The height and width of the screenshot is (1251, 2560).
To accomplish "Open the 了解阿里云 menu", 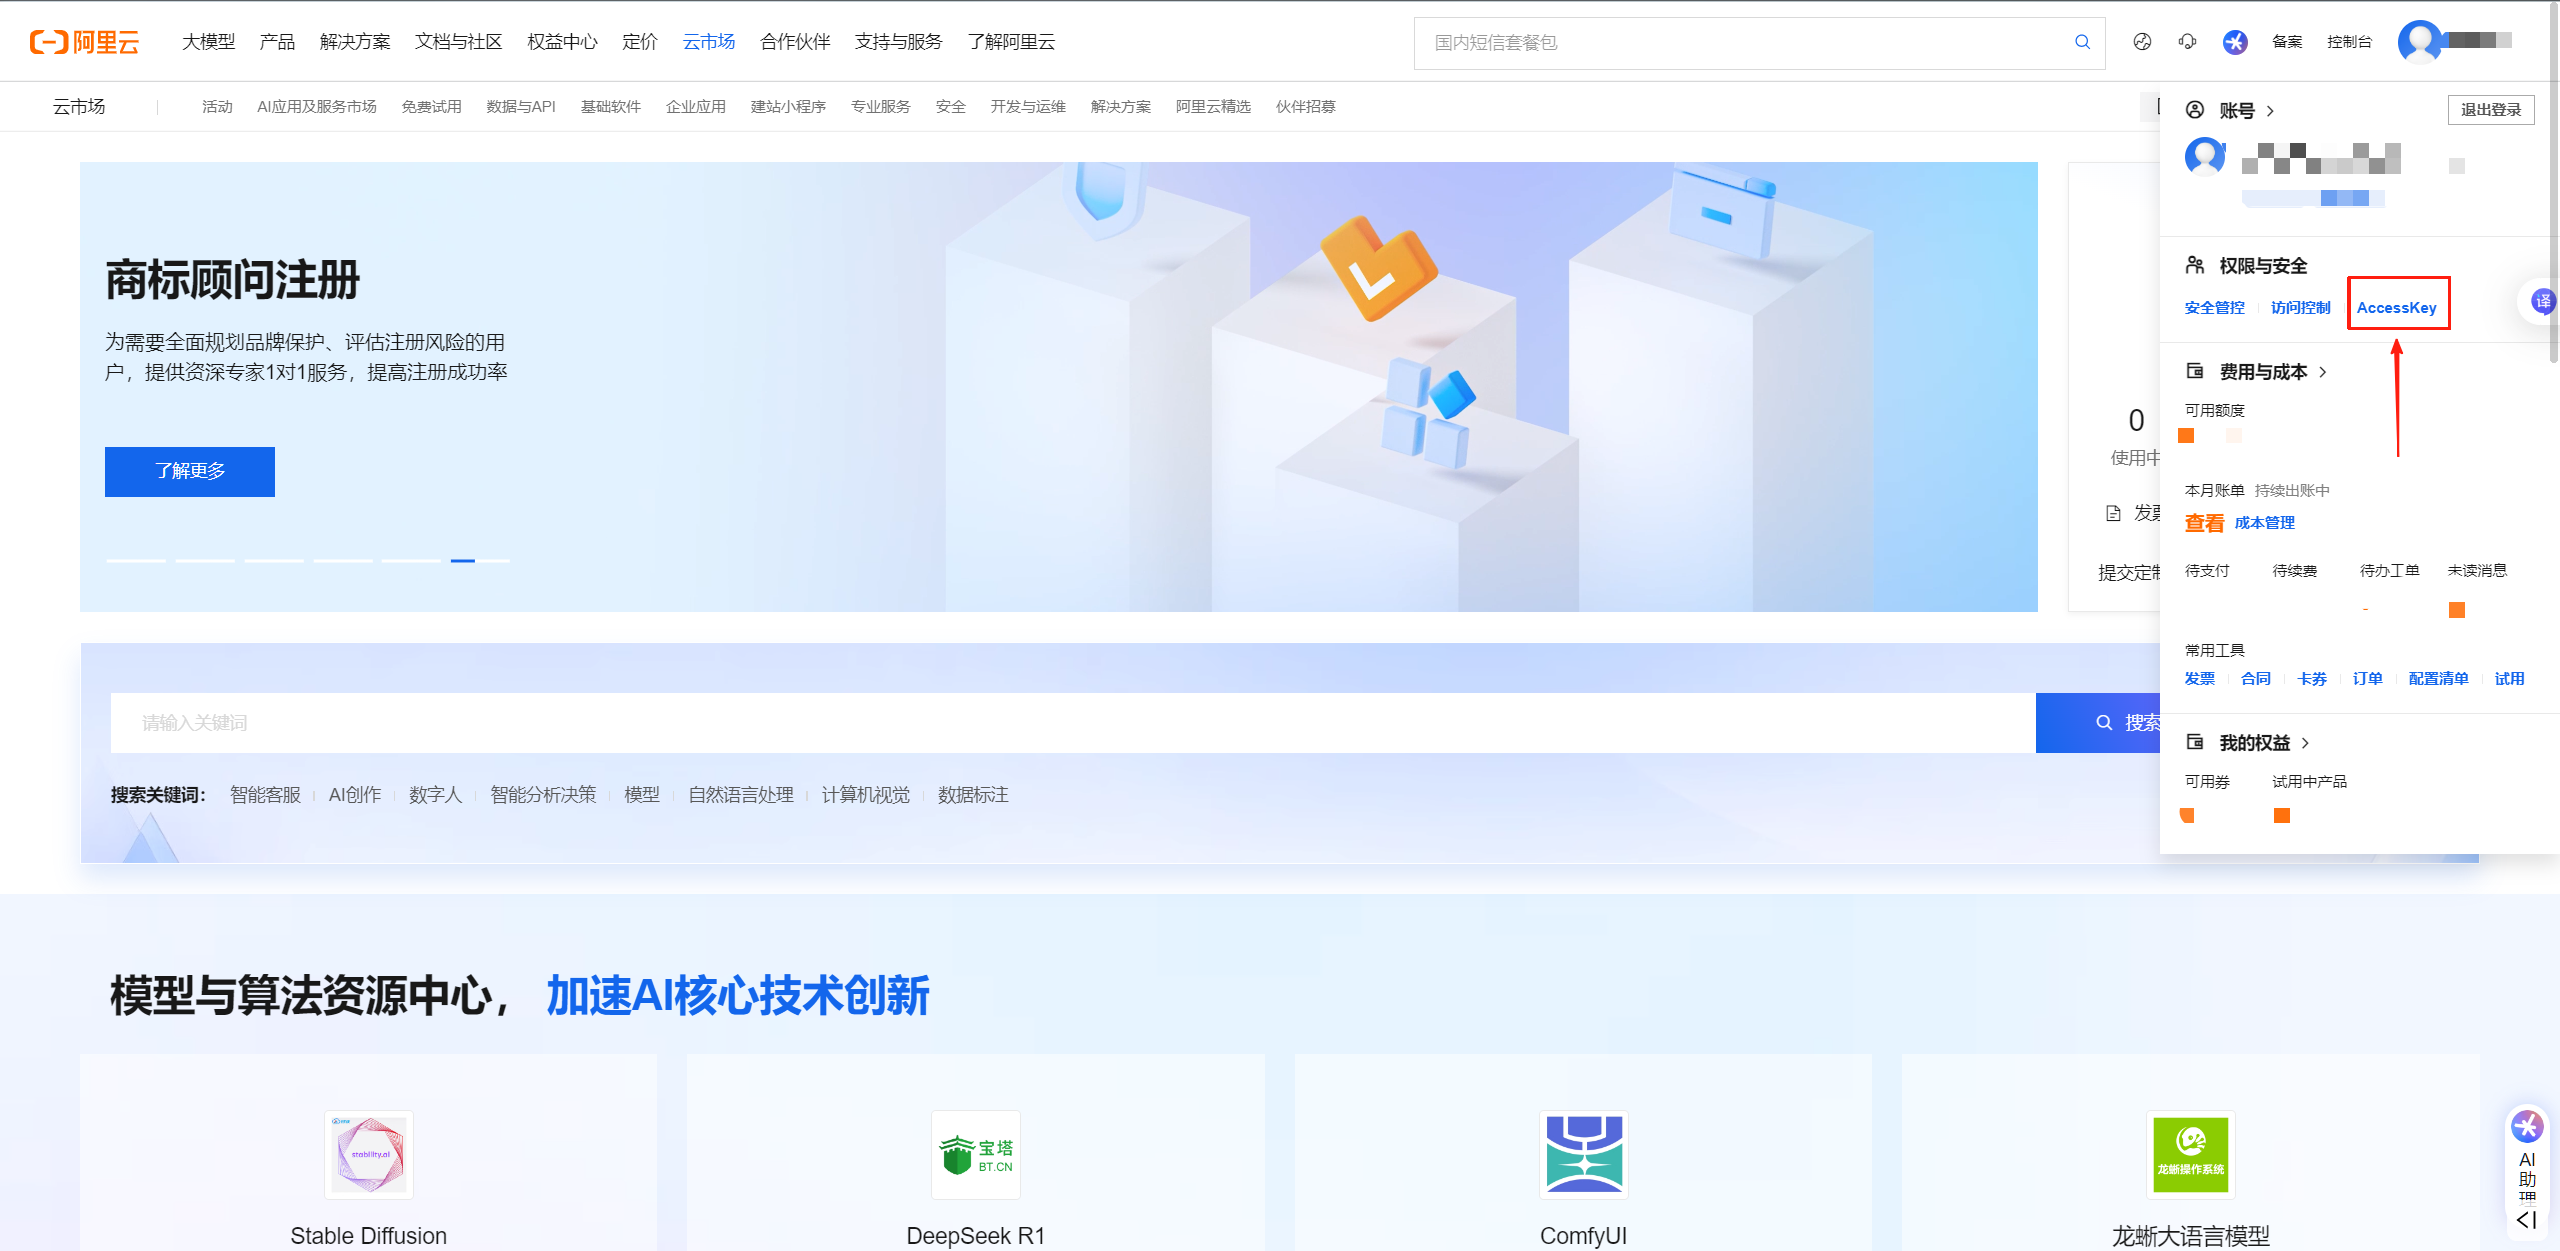I will coord(1011,42).
